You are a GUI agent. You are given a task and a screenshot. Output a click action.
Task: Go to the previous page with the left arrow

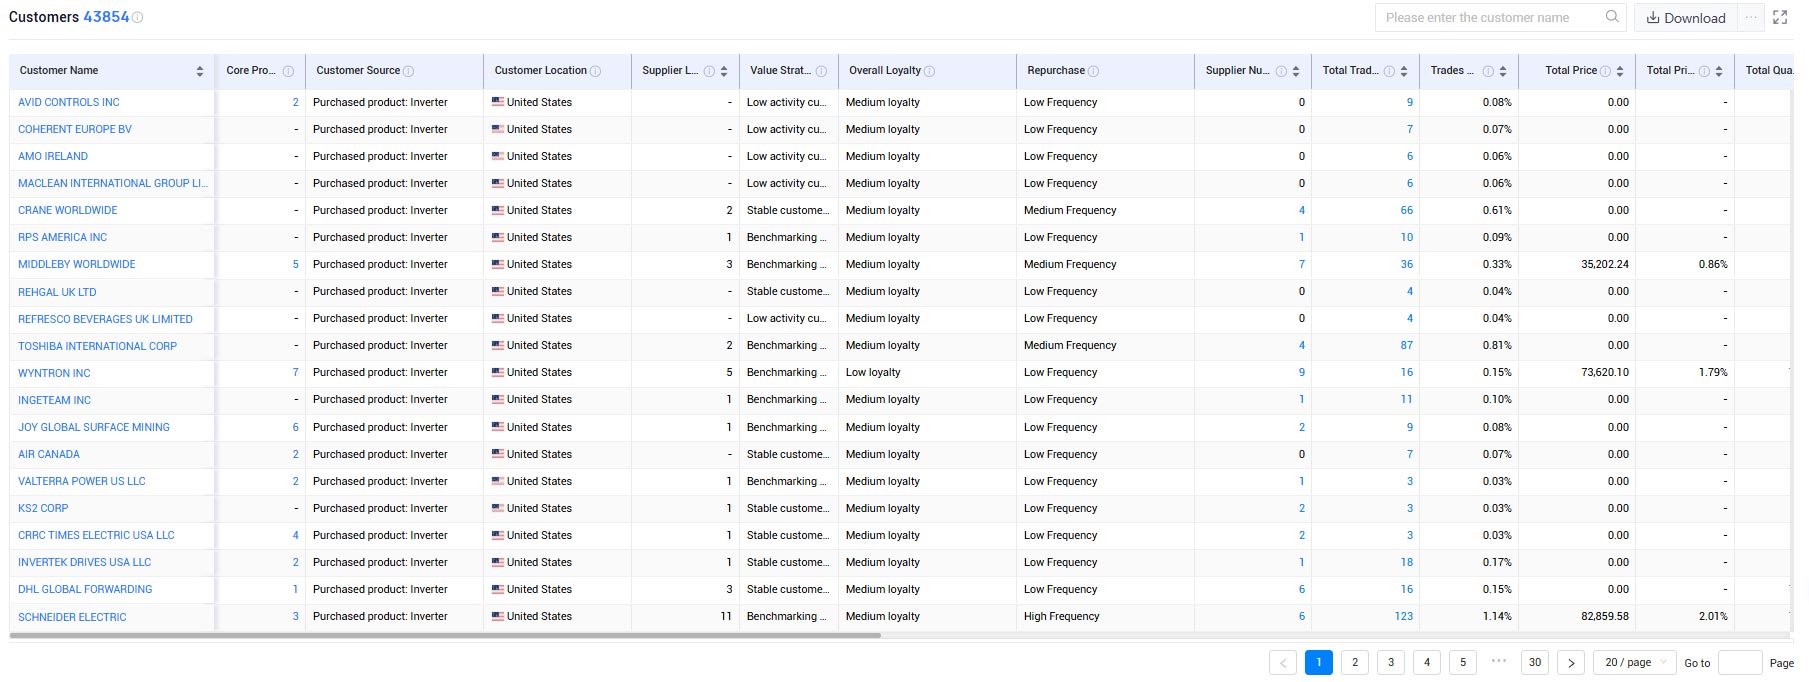[x=1283, y=663]
